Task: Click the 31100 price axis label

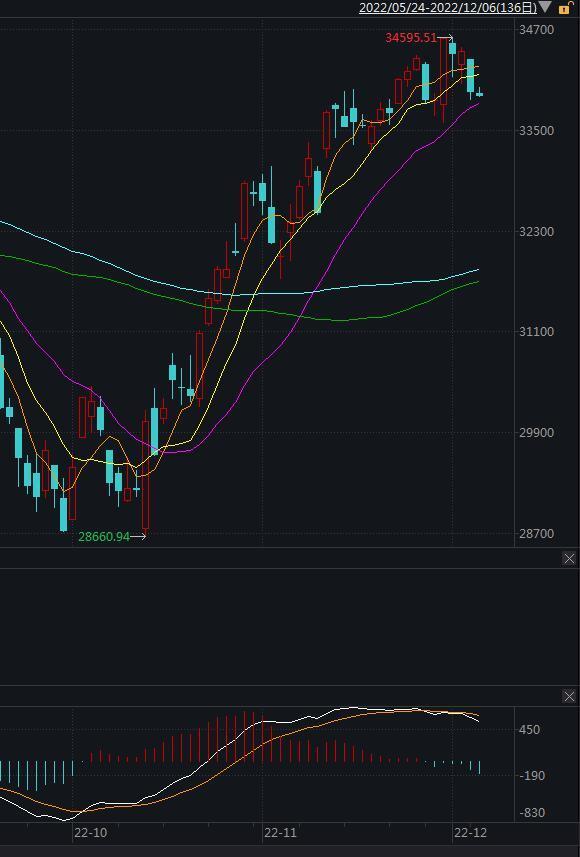Action: pyautogui.click(x=536, y=332)
